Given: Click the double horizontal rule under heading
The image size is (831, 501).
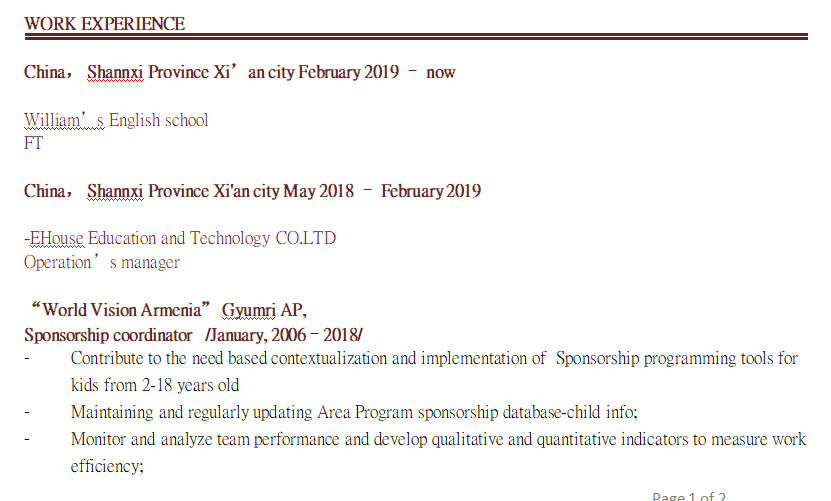Looking at the screenshot, I should tap(416, 37).
